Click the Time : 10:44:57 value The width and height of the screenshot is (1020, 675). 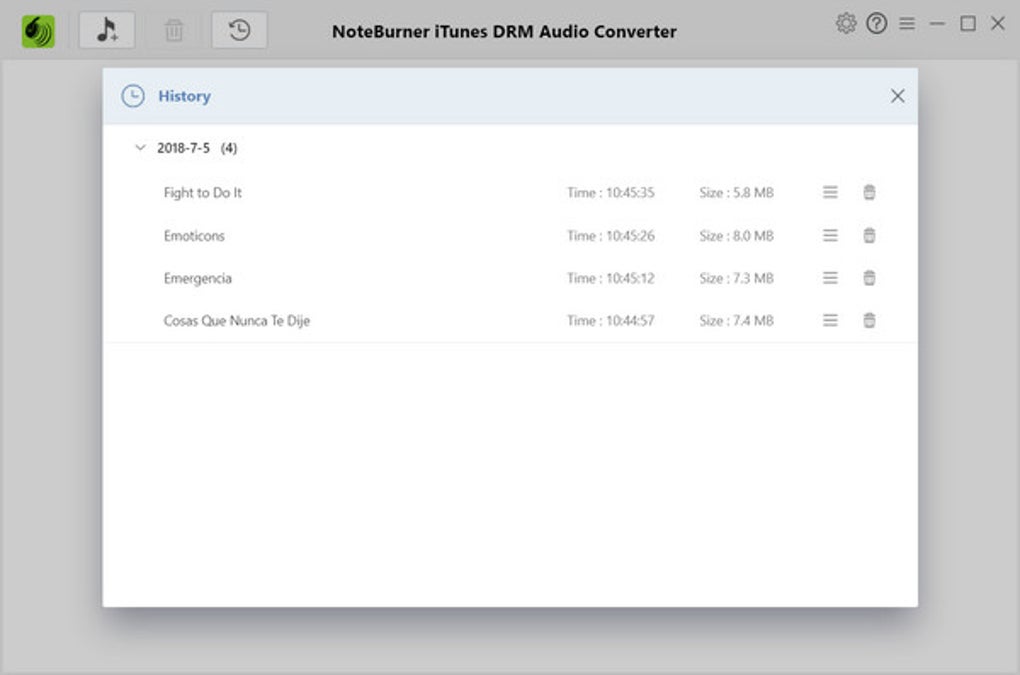611,321
